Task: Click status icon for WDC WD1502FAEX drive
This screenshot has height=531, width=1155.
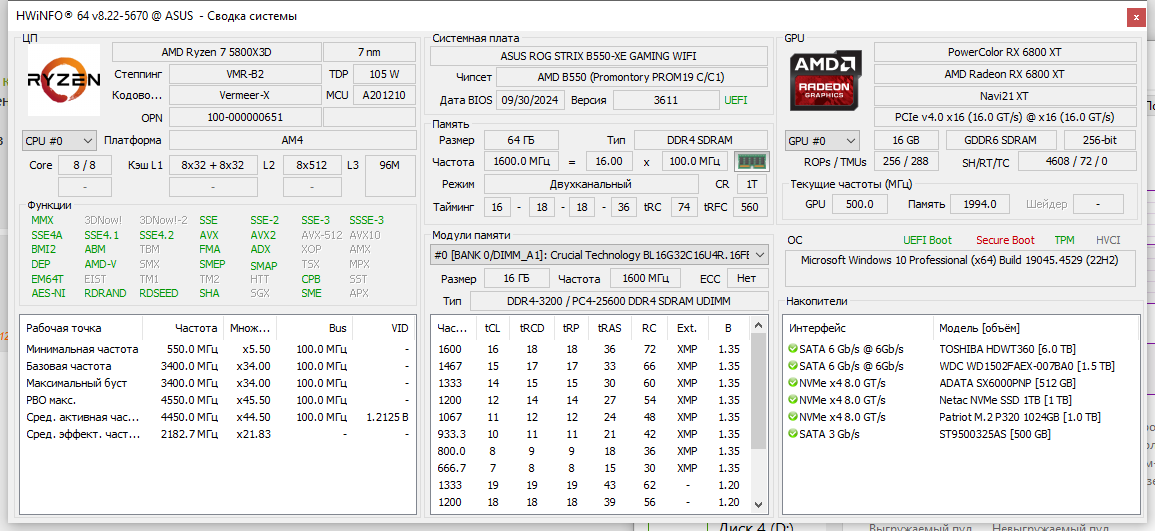Action: click(793, 366)
